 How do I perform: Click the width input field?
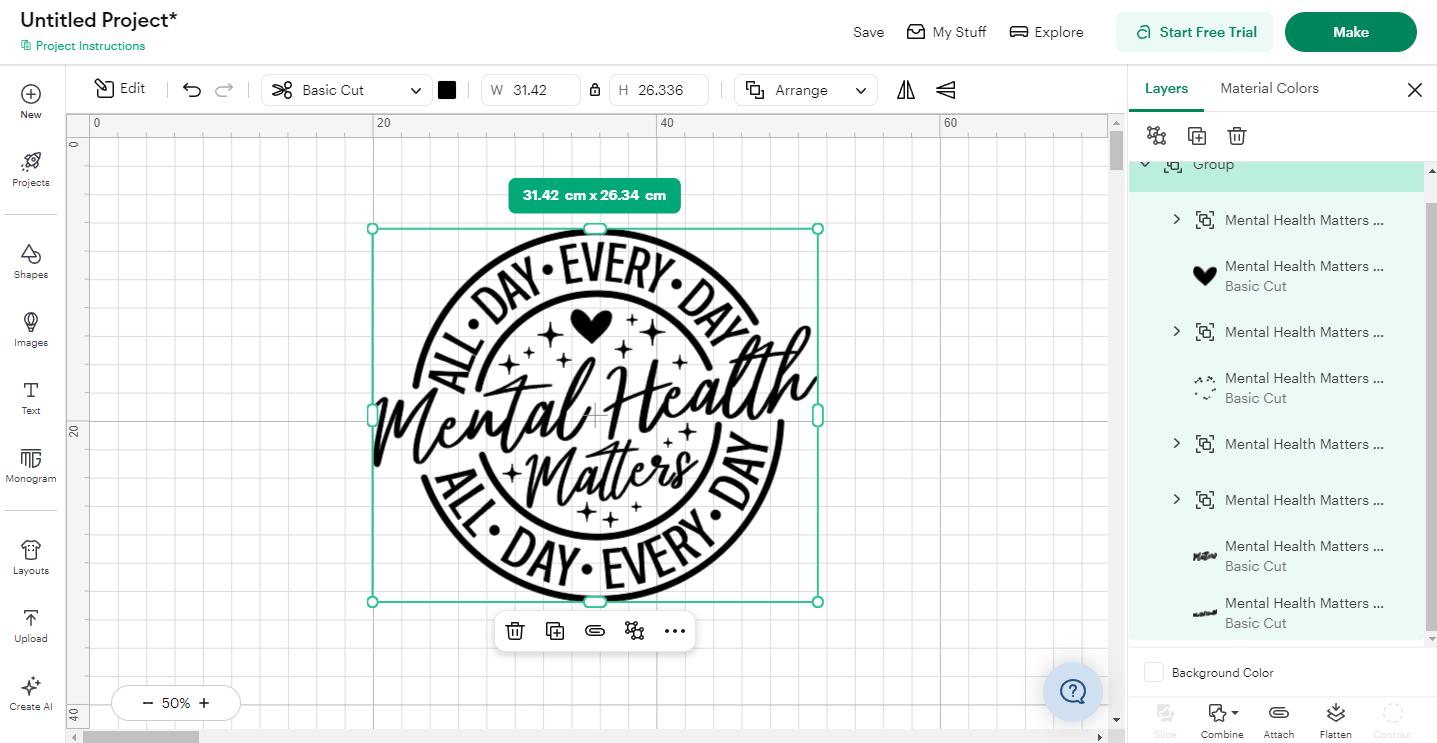click(530, 90)
